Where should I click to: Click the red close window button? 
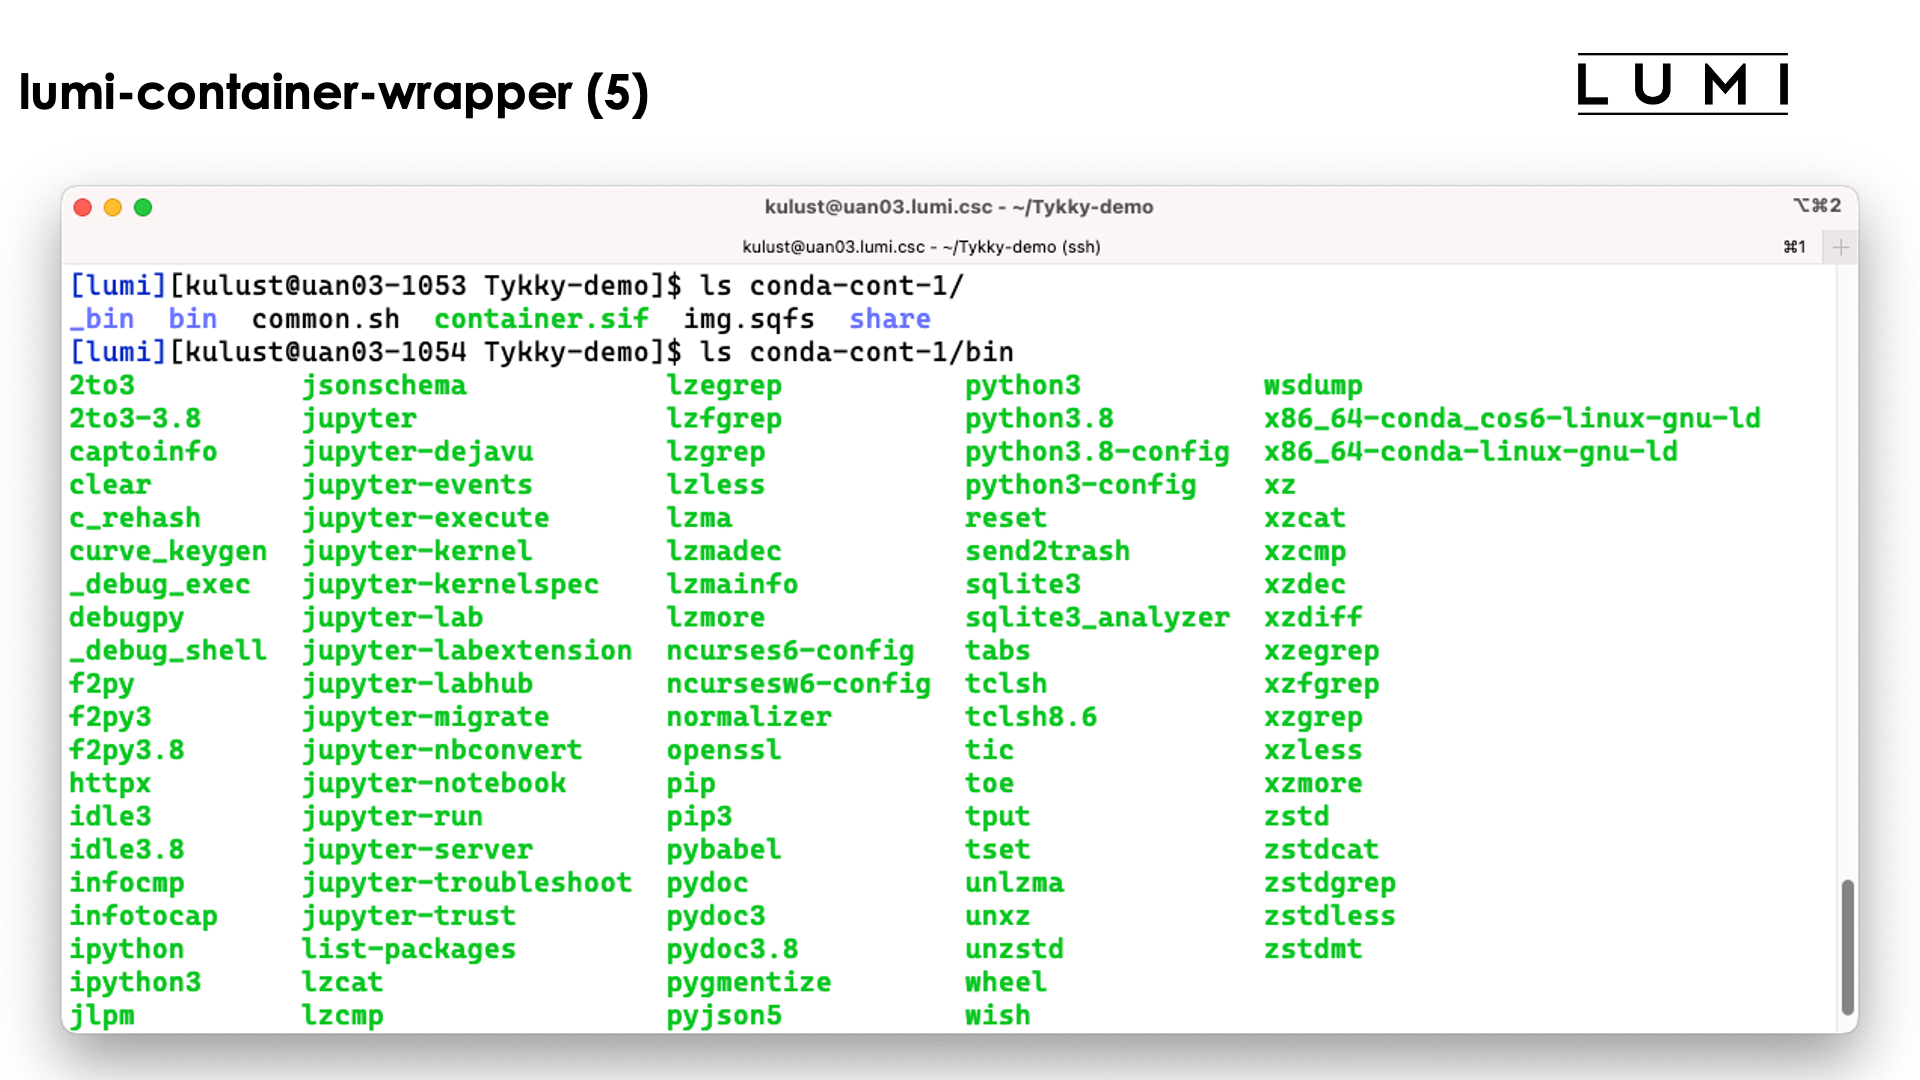click(x=83, y=207)
